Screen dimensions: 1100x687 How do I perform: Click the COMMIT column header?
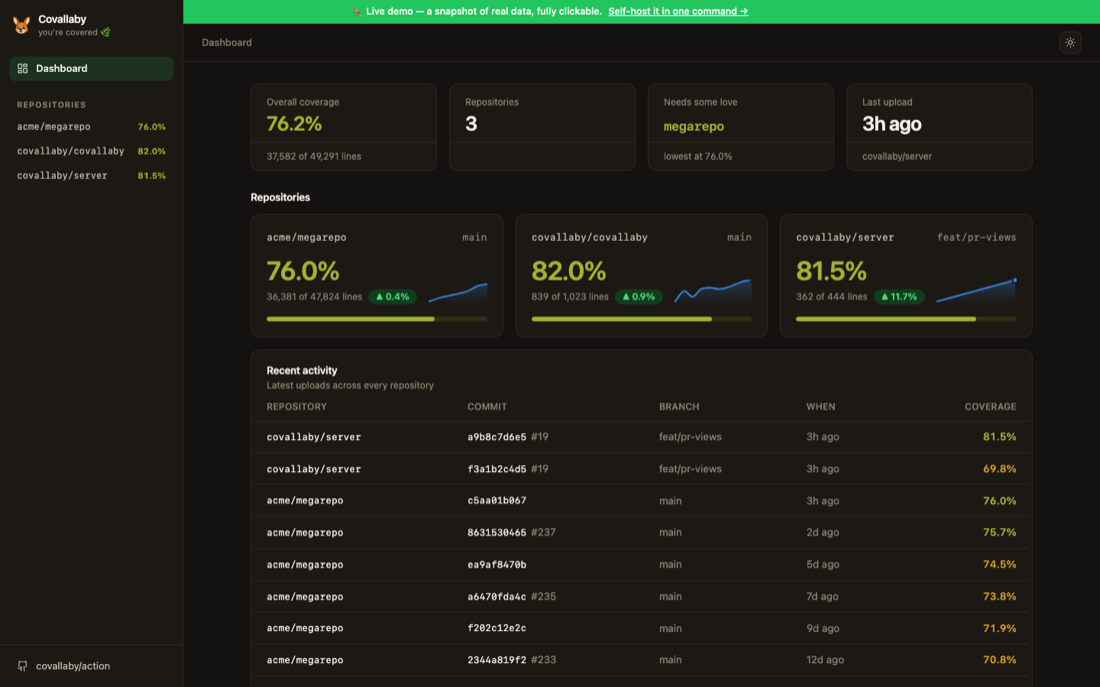point(487,407)
